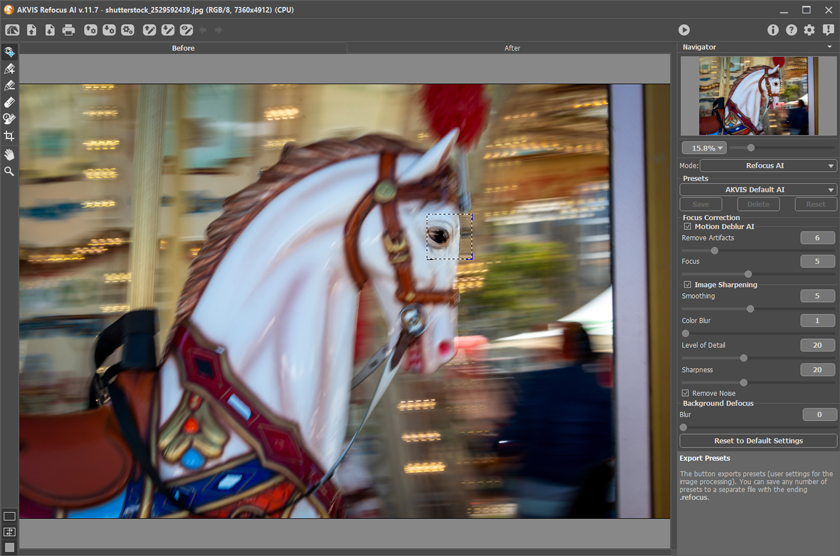This screenshot has height=556, width=840.
Task: Click the Level of Detail value field
Action: [817, 345]
